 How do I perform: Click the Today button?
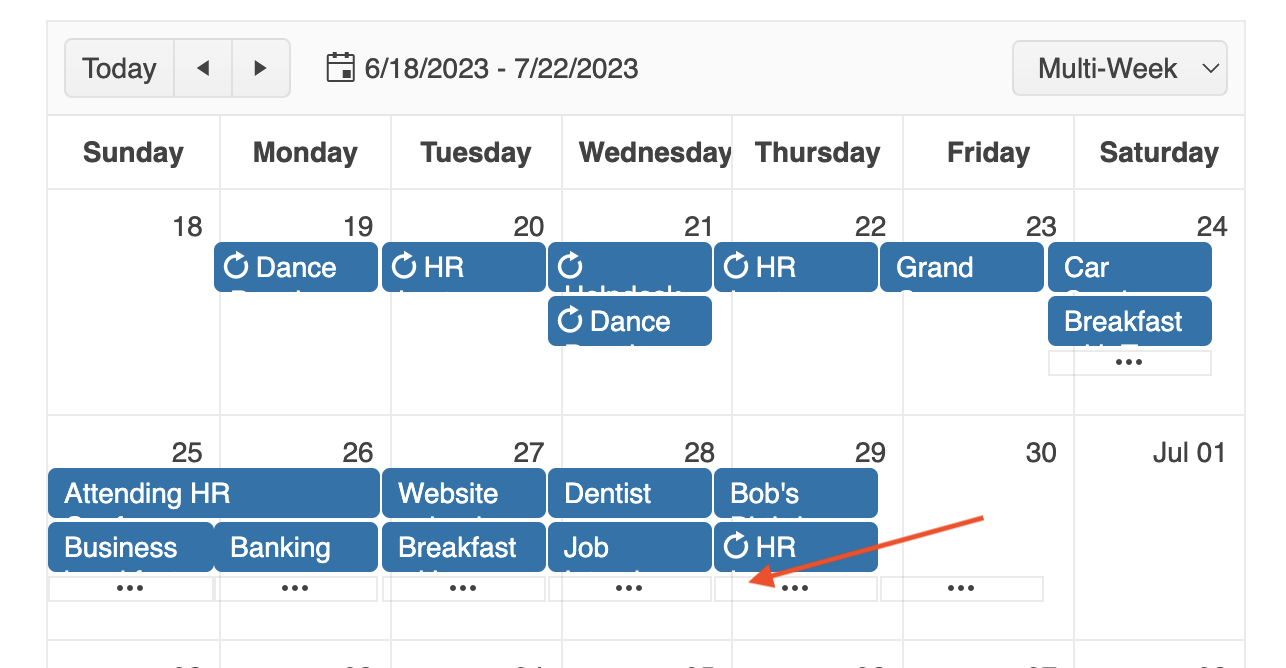coord(119,68)
